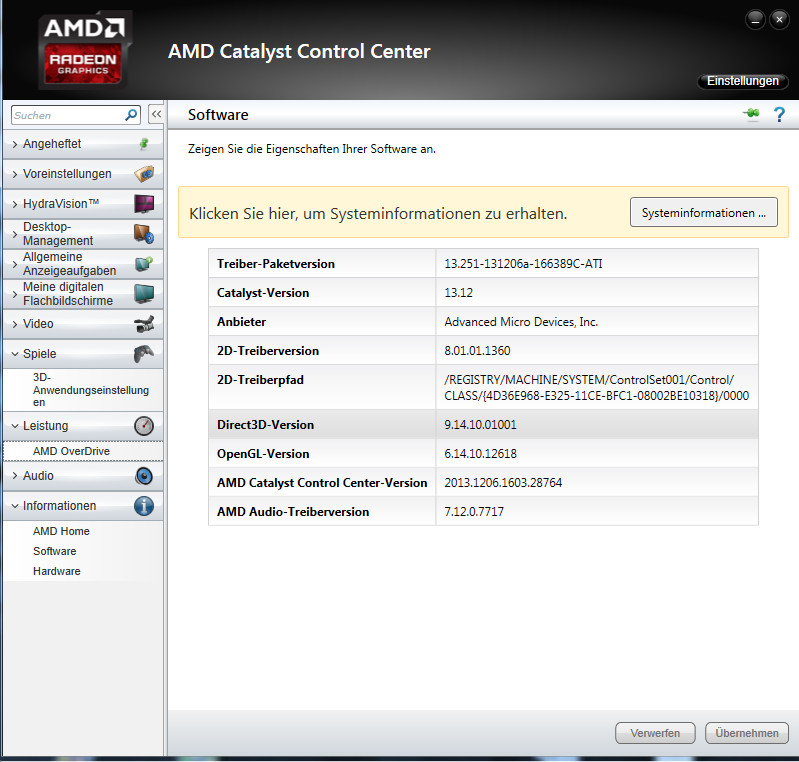The image size is (799, 762).
Task: Click the Desktop-Management icon
Action: (144, 233)
